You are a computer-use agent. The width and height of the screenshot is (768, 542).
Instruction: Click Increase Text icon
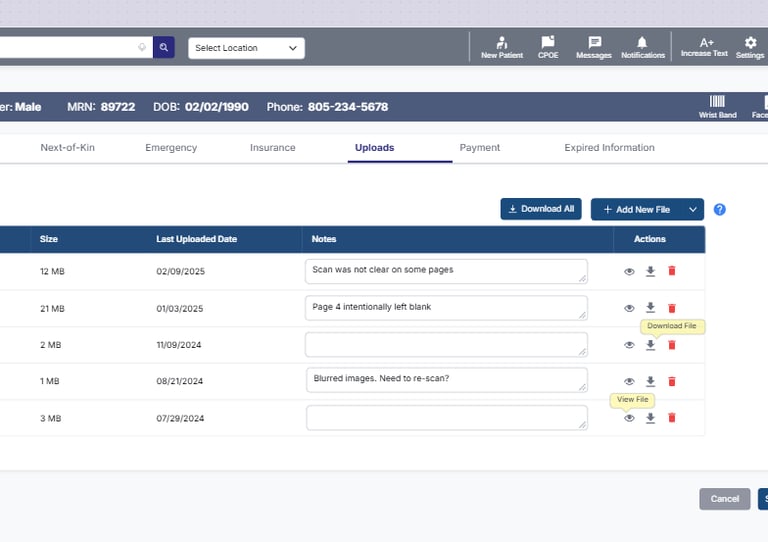tap(704, 47)
